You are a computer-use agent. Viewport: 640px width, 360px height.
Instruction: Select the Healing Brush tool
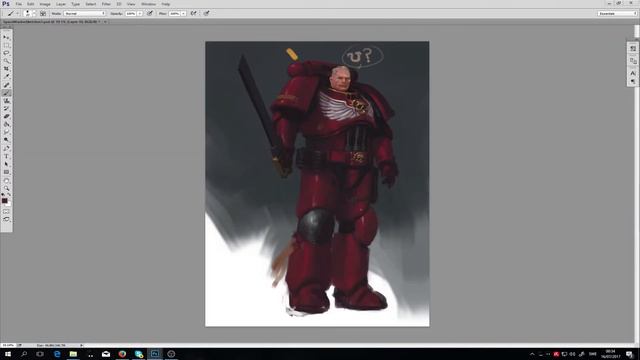point(6,85)
